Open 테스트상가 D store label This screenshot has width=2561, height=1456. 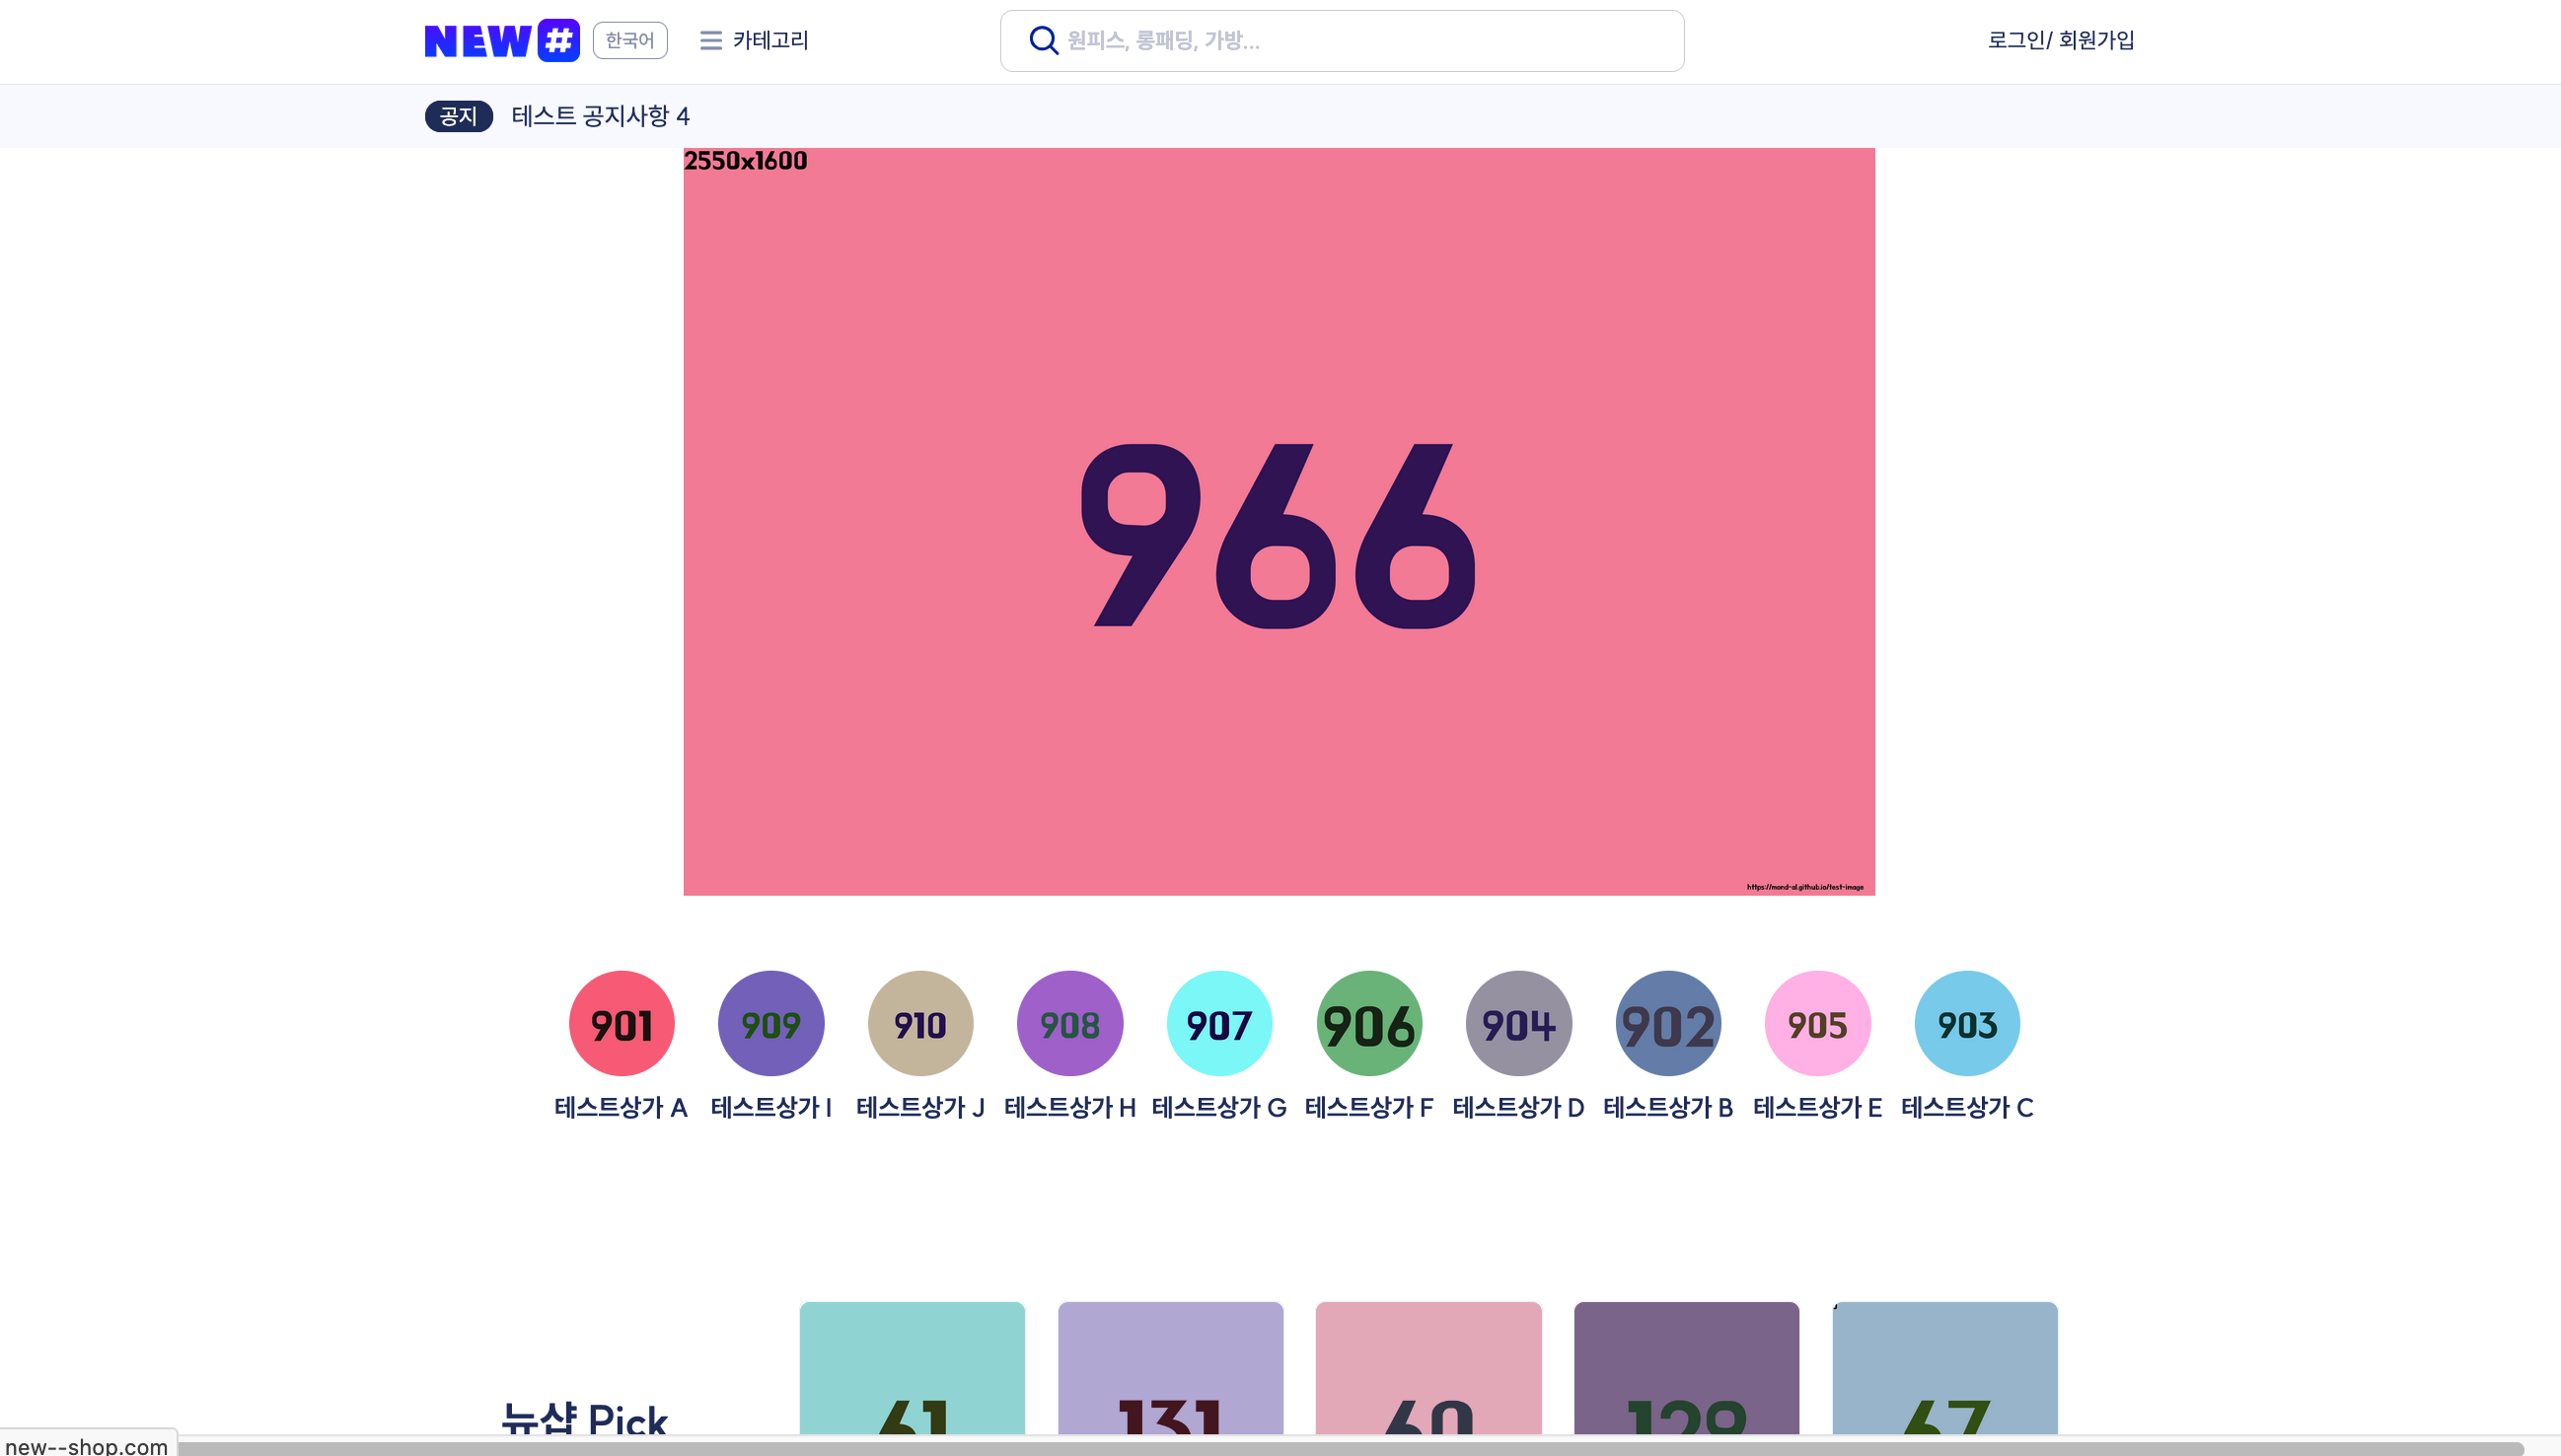click(x=1517, y=1107)
